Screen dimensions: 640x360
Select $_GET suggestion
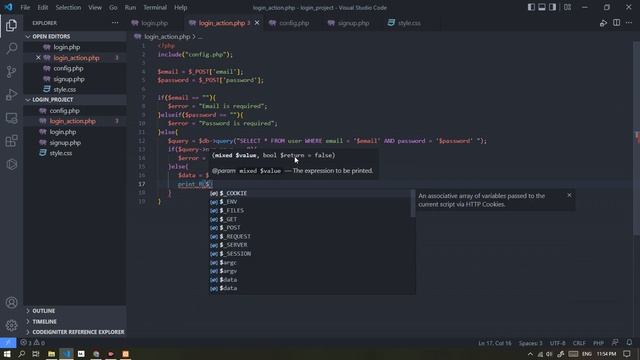click(312, 219)
